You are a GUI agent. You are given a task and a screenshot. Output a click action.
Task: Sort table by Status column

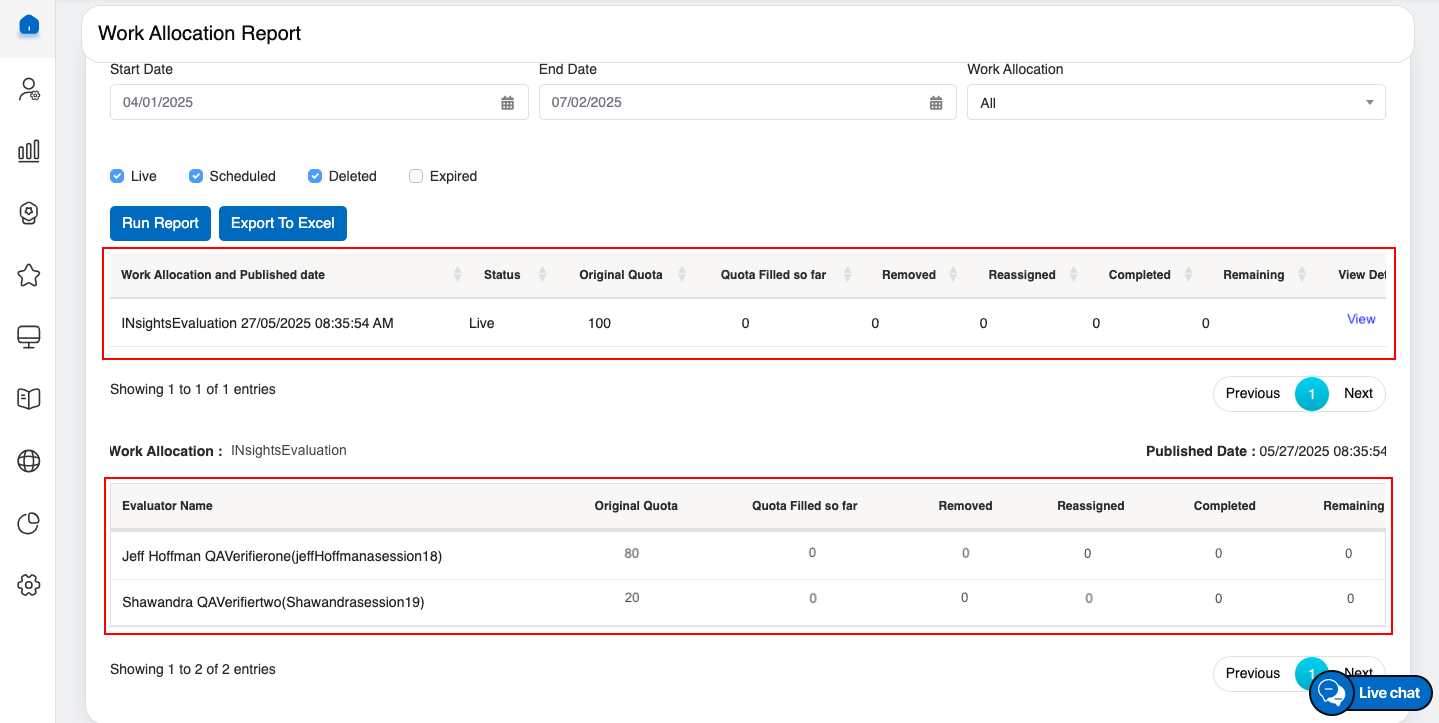543,274
